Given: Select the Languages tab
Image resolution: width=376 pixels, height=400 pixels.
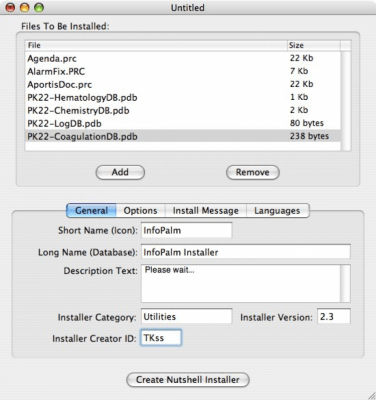Looking at the screenshot, I should click(277, 211).
